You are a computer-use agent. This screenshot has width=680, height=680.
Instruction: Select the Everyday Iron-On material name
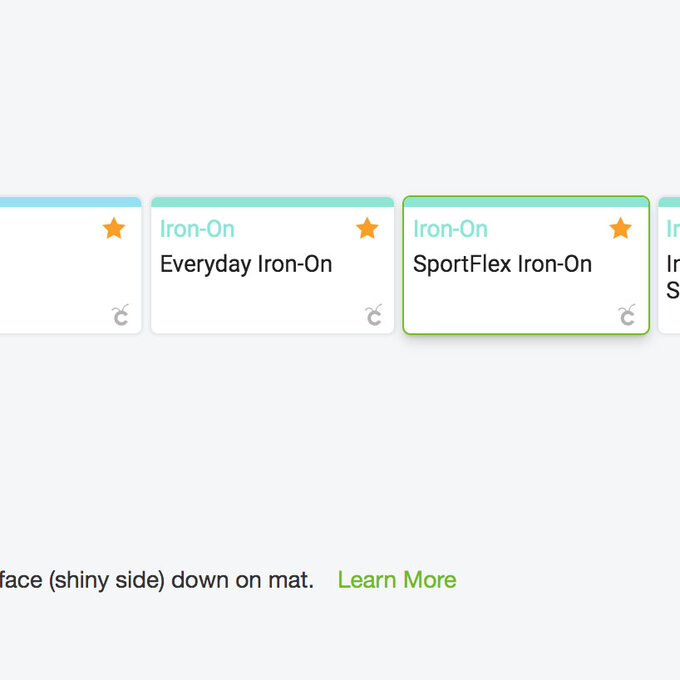tap(246, 264)
